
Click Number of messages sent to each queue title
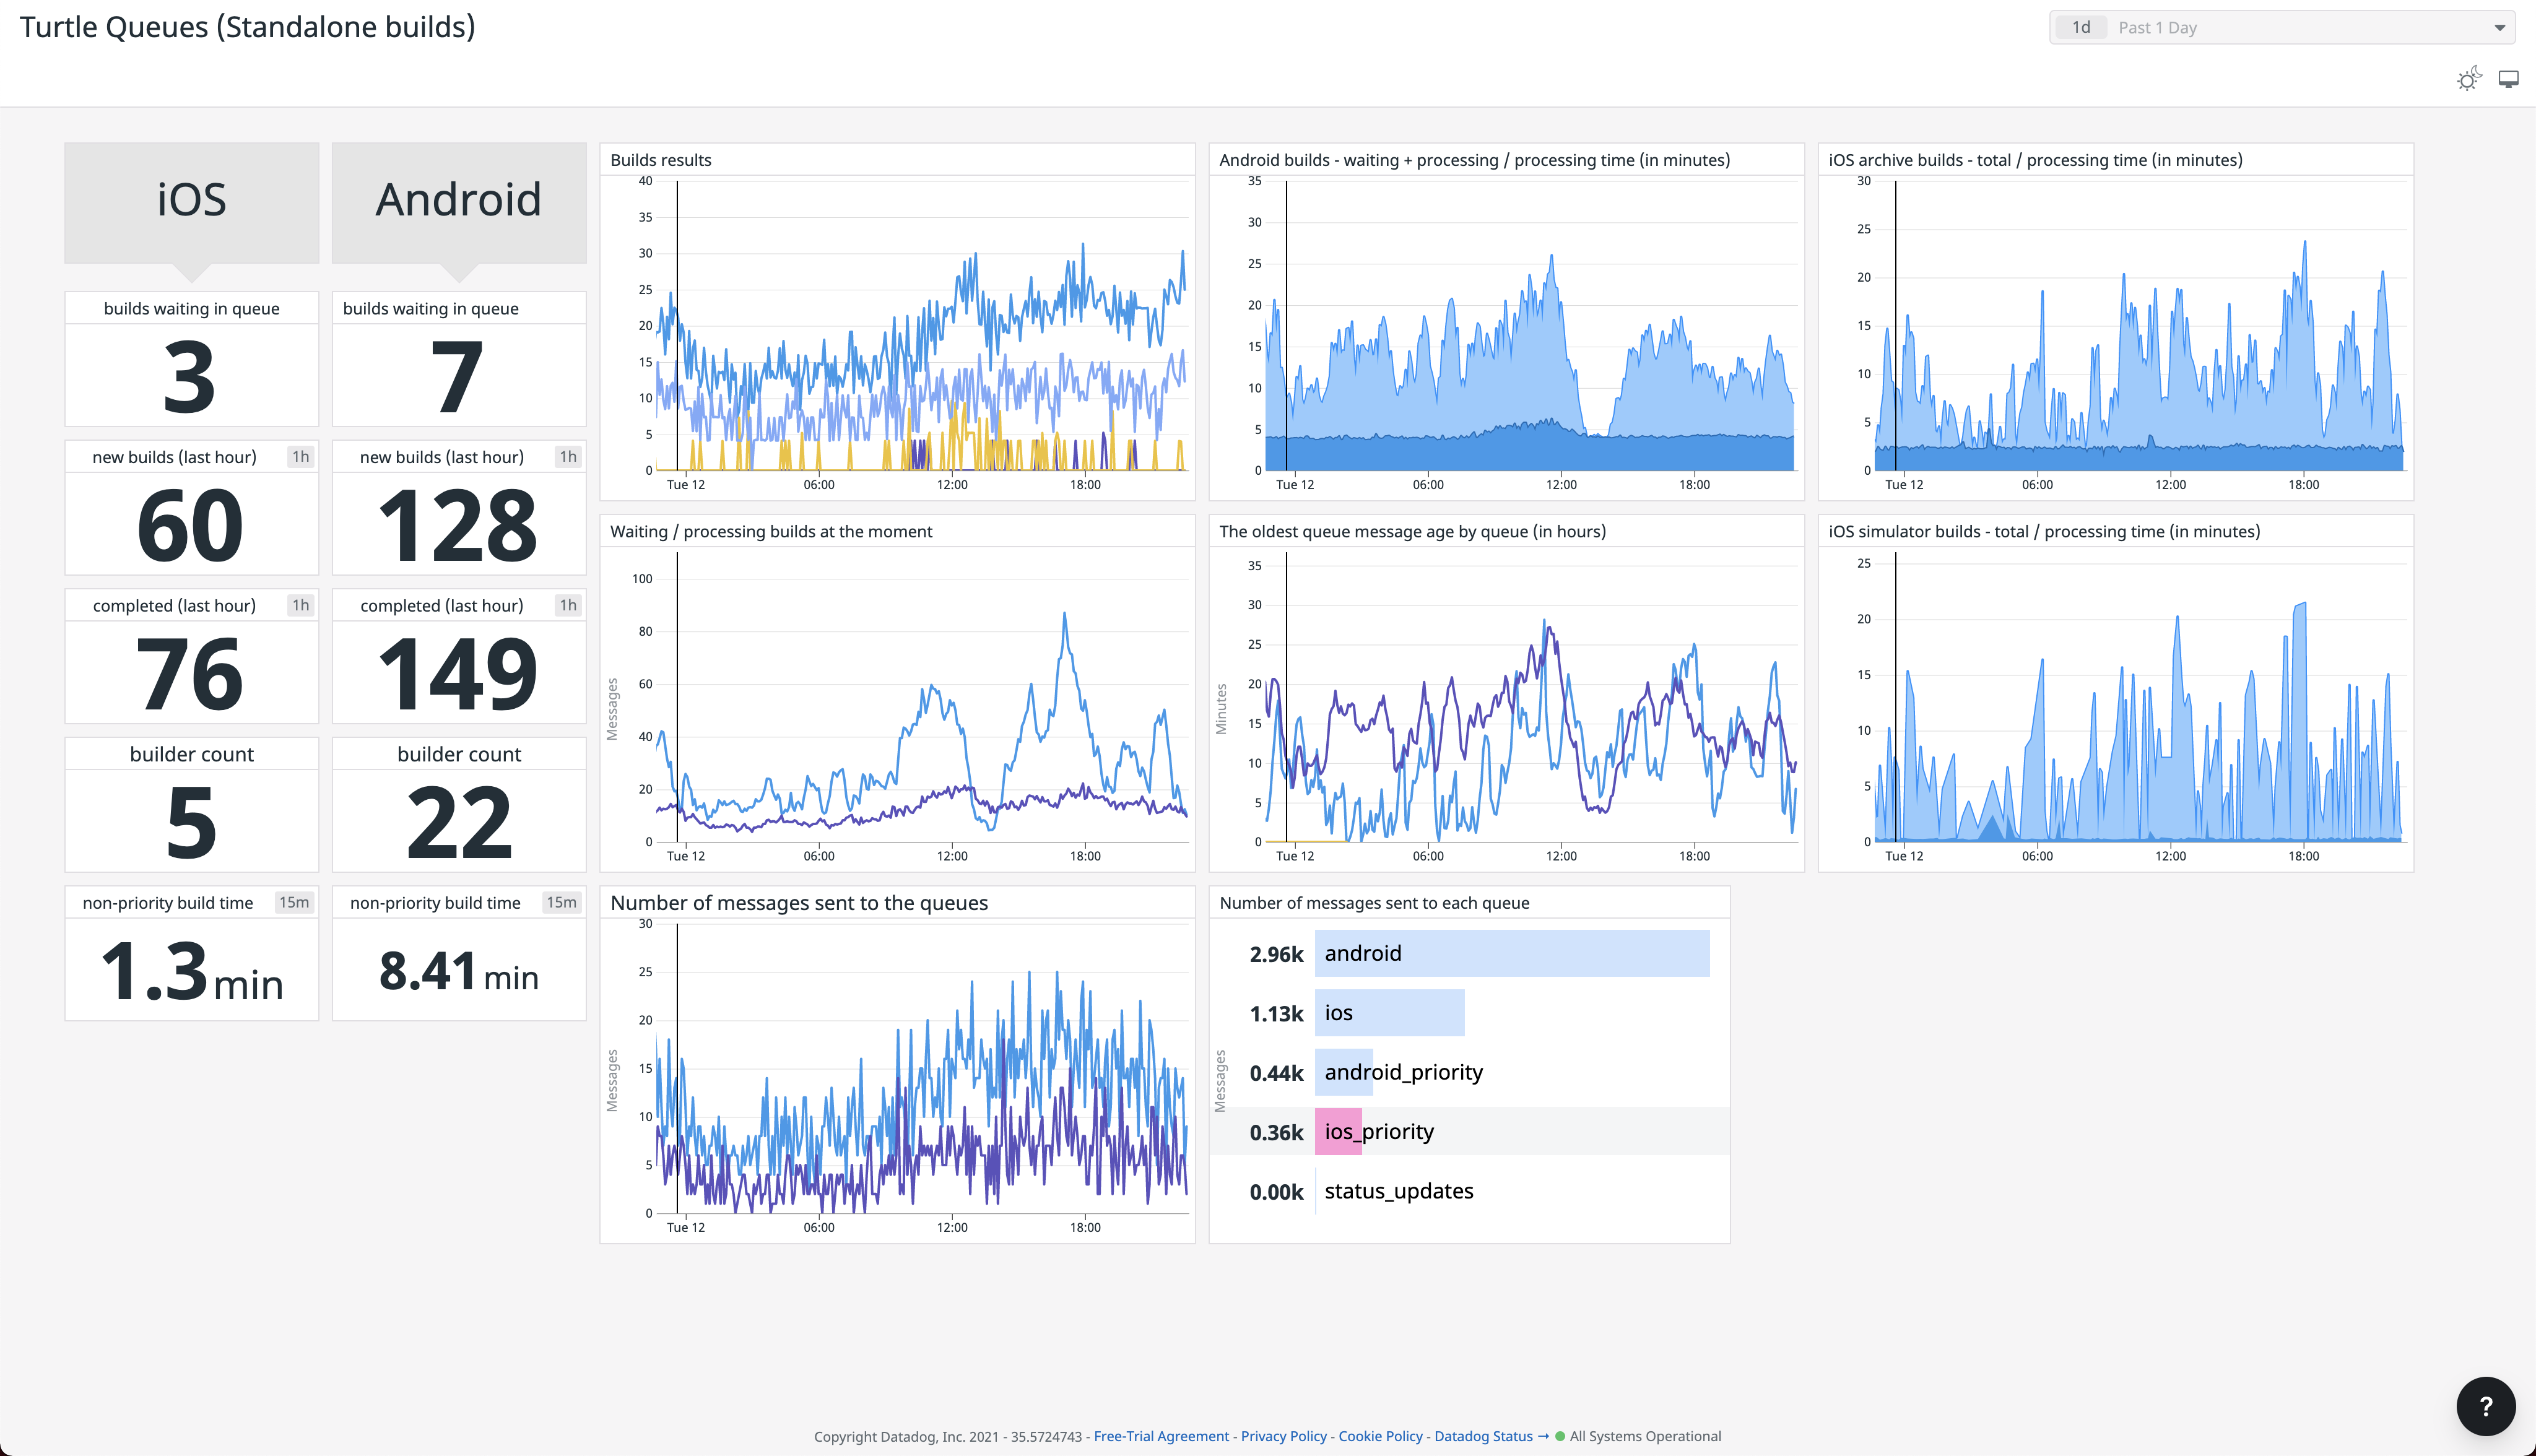pos(1374,903)
